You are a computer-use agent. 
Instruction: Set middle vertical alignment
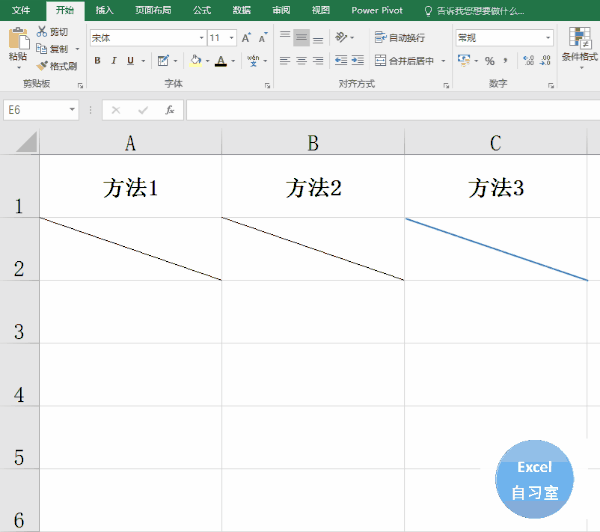[302, 38]
